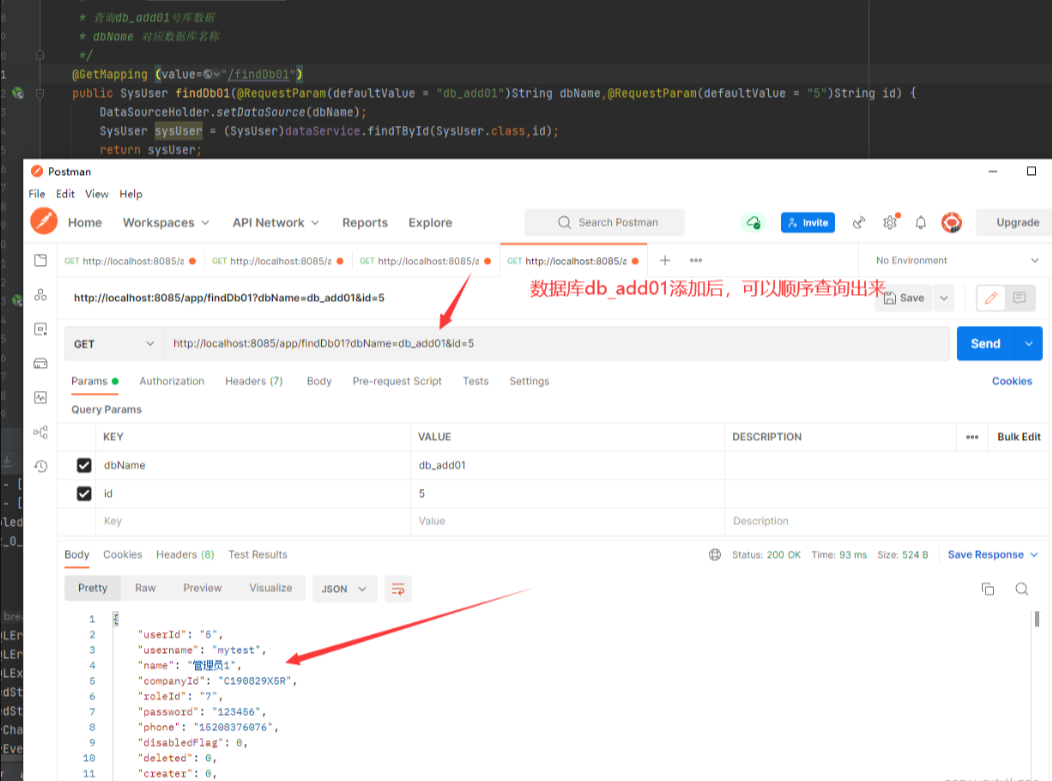
Task: Click the Send button
Action: point(986,344)
